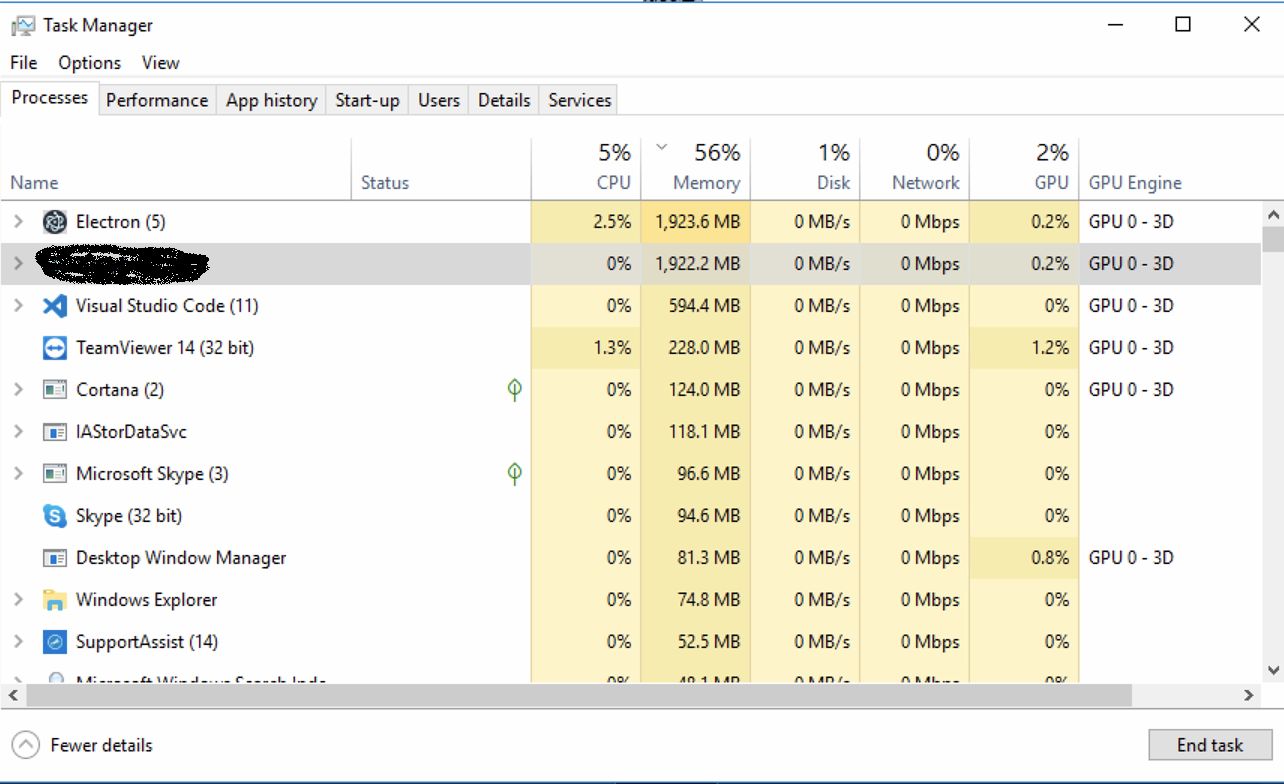Click the Electron app icon
The height and width of the screenshot is (784, 1284).
(x=54, y=222)
